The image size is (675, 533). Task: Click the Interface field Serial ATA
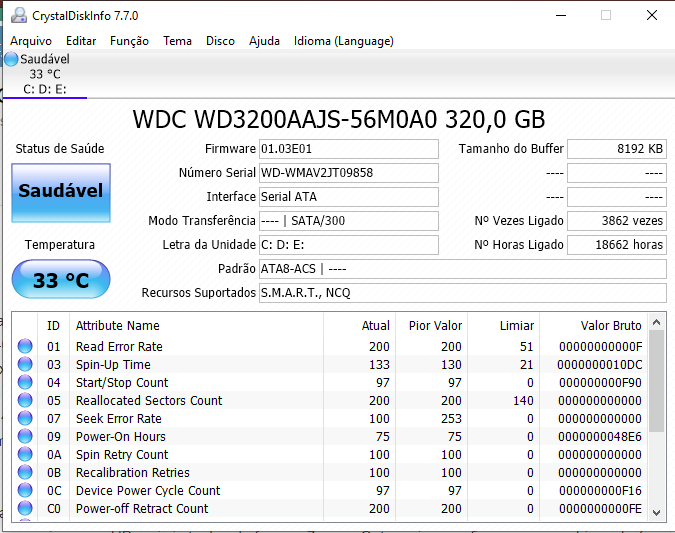click(349, 197)
